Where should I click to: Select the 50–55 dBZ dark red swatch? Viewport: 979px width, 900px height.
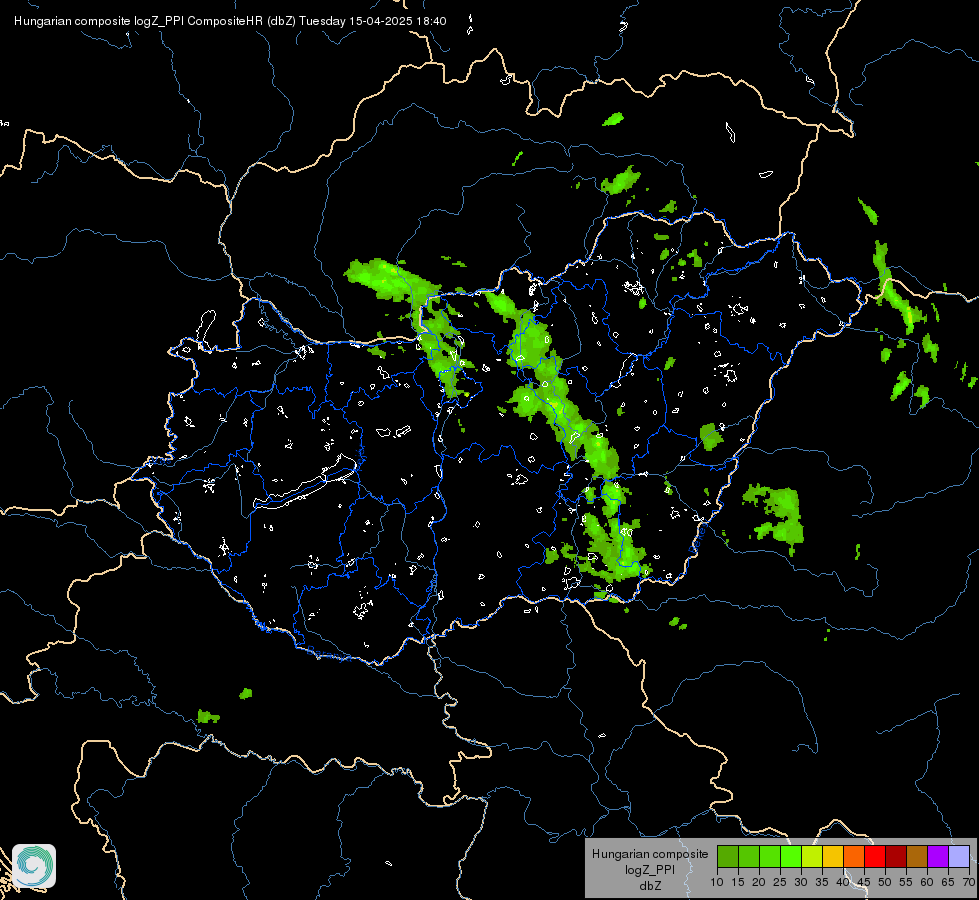pyautogui.click(x=896, y=856)
